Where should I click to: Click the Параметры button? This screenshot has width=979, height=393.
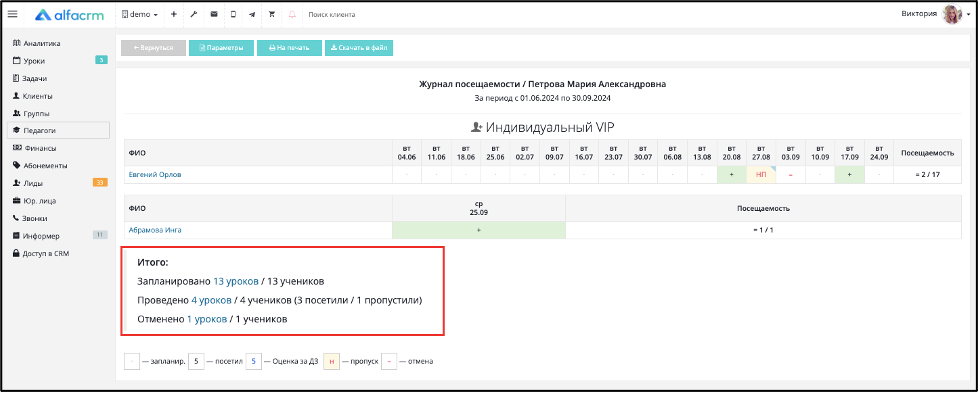click(x=221, y=48)
